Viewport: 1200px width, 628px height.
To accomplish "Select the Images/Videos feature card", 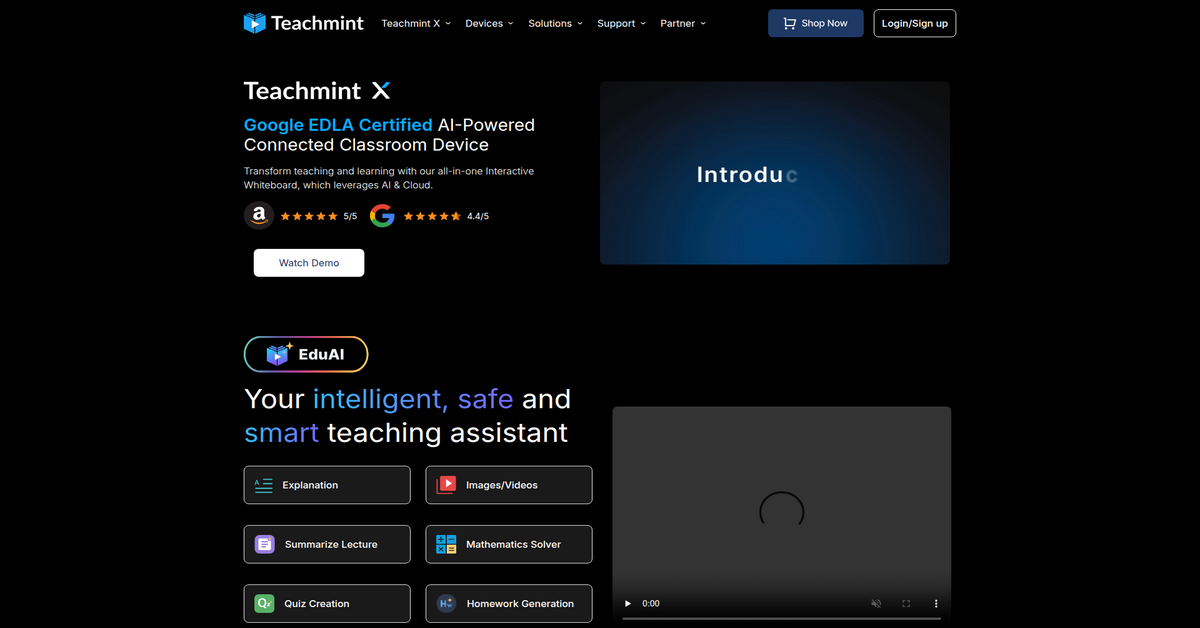I will pos(509,485).
